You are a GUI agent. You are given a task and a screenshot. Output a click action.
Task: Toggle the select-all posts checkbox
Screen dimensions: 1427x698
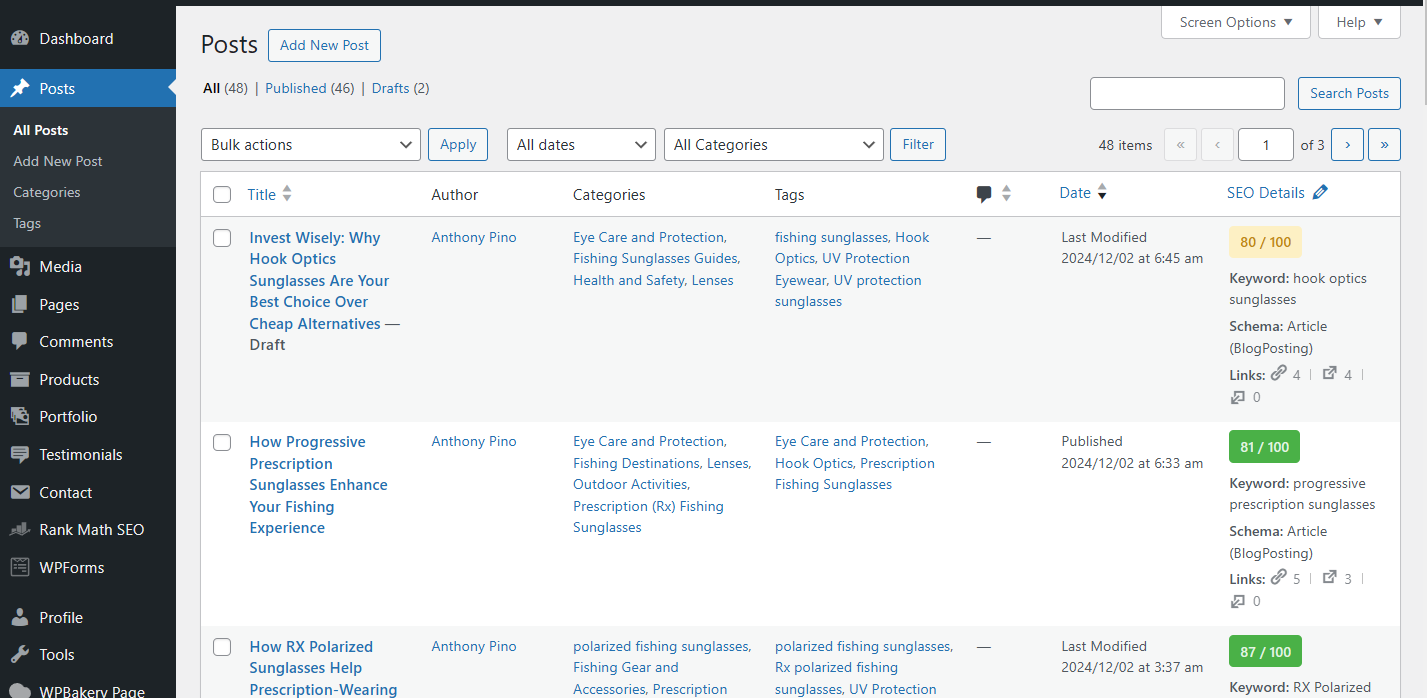tap(222, 195)
